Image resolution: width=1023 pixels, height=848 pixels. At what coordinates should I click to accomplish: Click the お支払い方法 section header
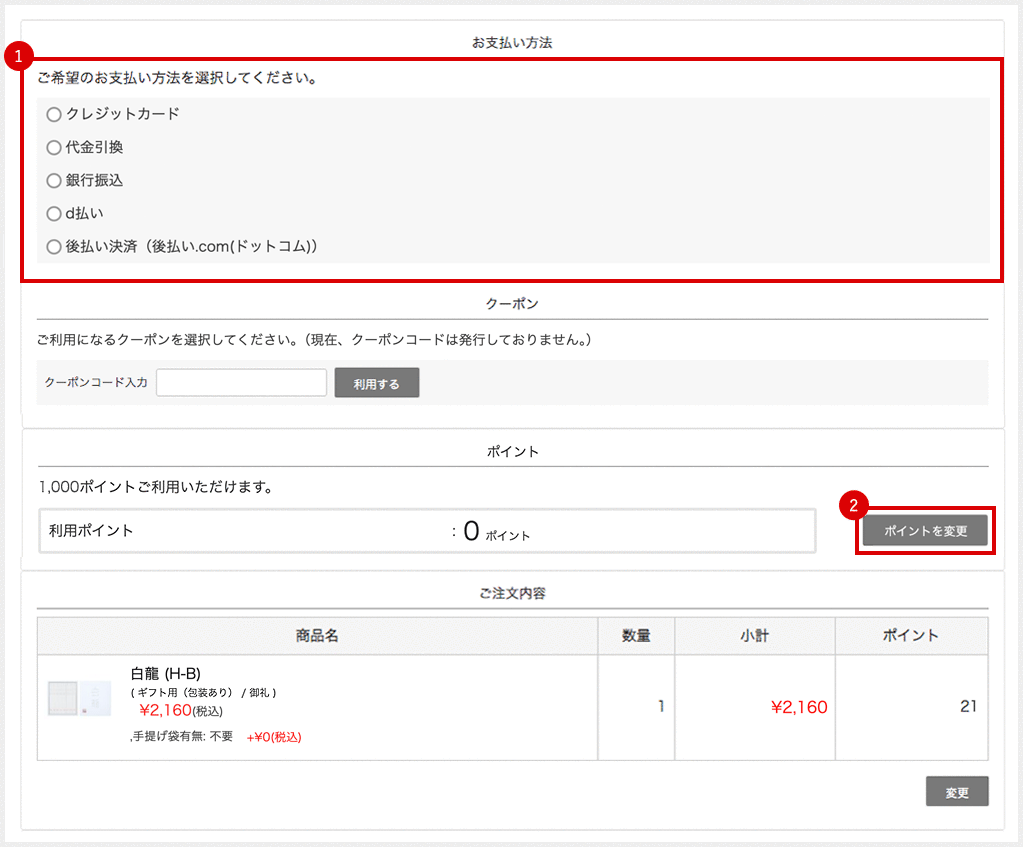(511, 42)
